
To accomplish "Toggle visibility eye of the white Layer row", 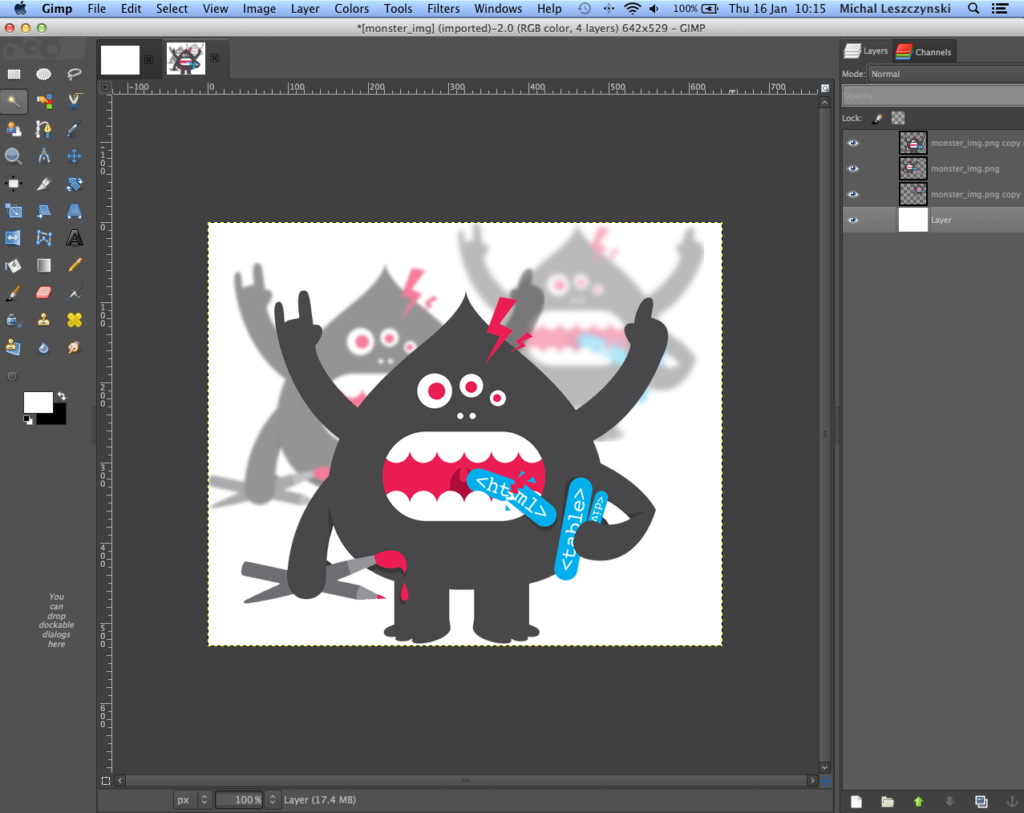I will (853, 220).
